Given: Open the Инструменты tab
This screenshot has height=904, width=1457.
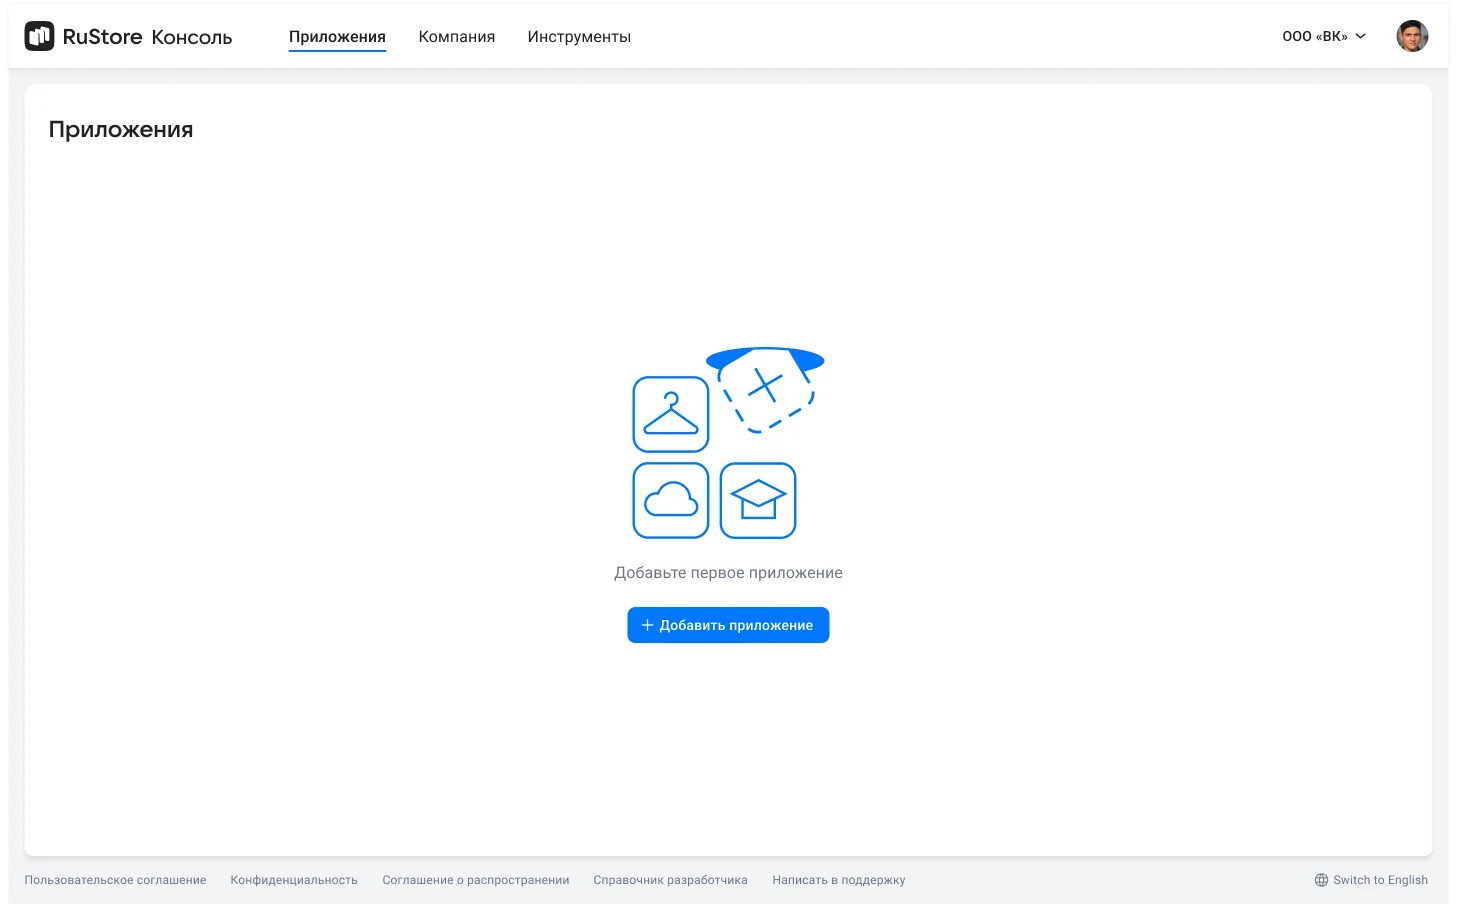Looking at the screenshot, I should pos(579,37).
